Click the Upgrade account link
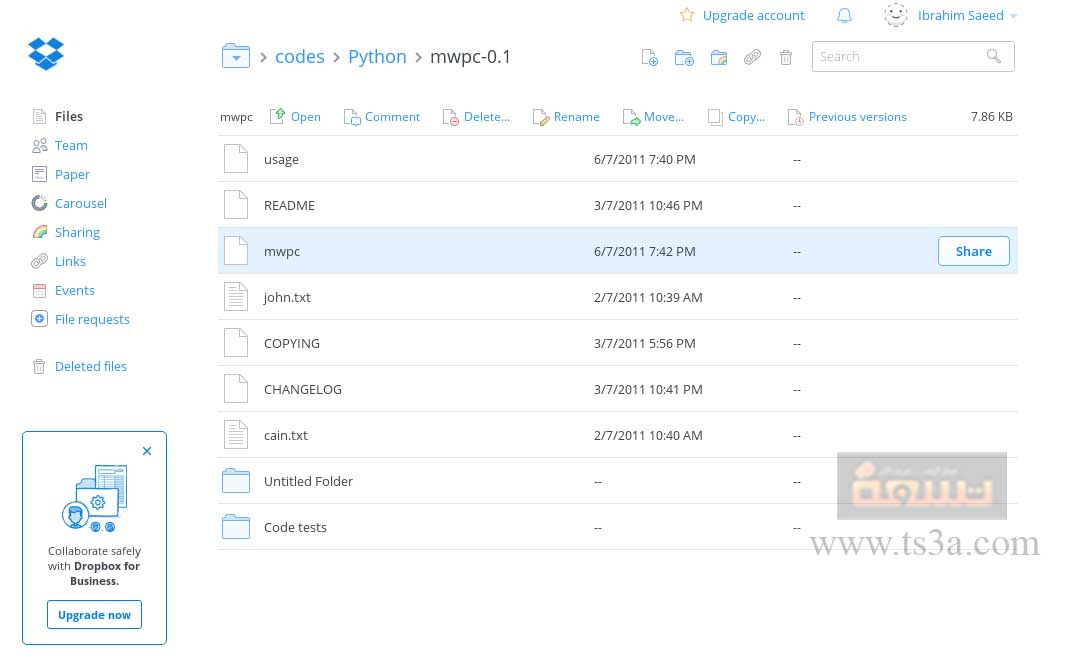 point(753,16)
